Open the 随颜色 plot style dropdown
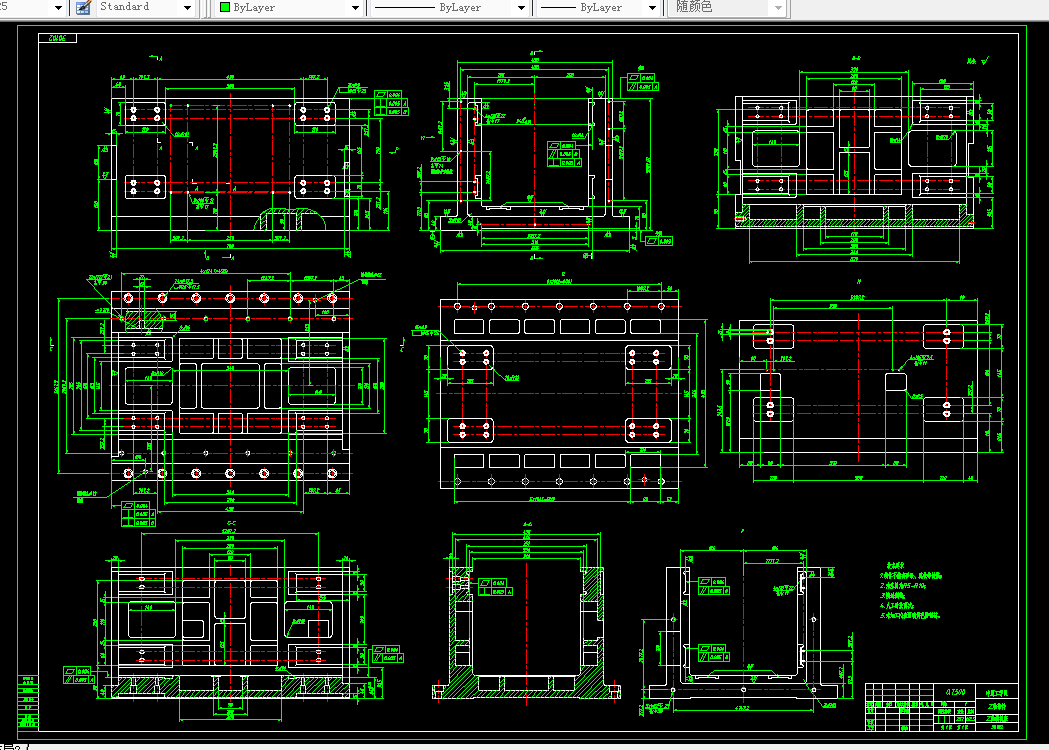Screen dimensions: 1049x750 [778, 7]
